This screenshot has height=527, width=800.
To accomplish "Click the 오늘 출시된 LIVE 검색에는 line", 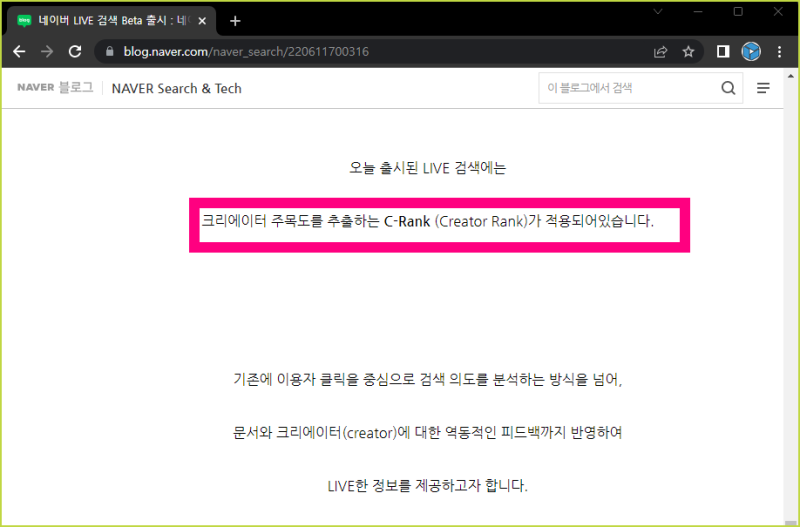I will 428,168.
